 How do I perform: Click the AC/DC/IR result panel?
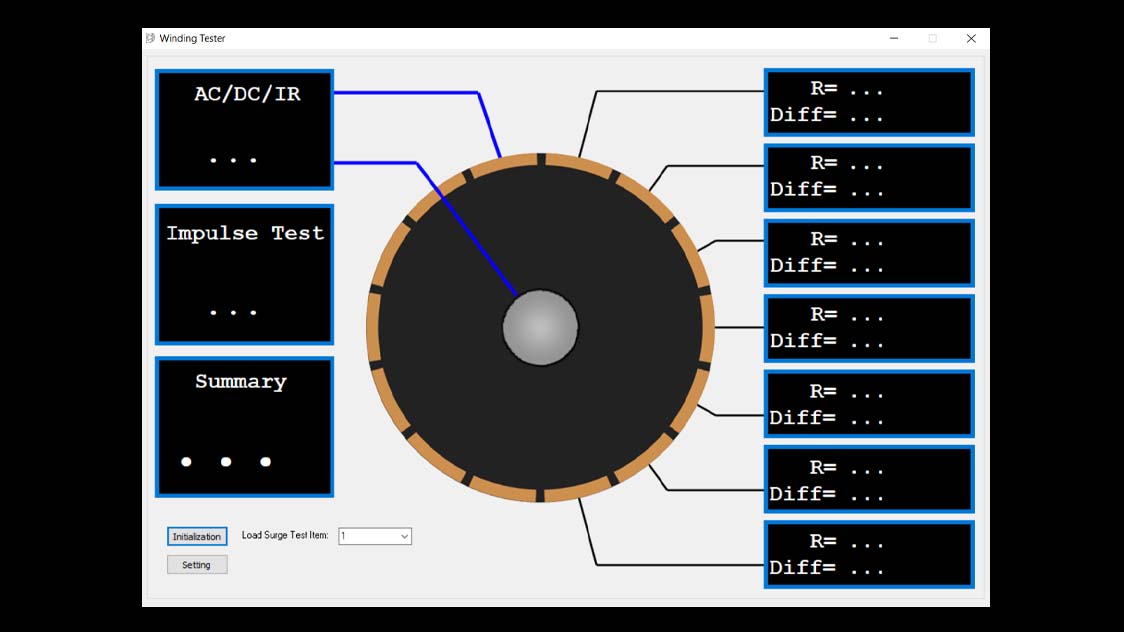pyautogui.click(x=244, y=129)
